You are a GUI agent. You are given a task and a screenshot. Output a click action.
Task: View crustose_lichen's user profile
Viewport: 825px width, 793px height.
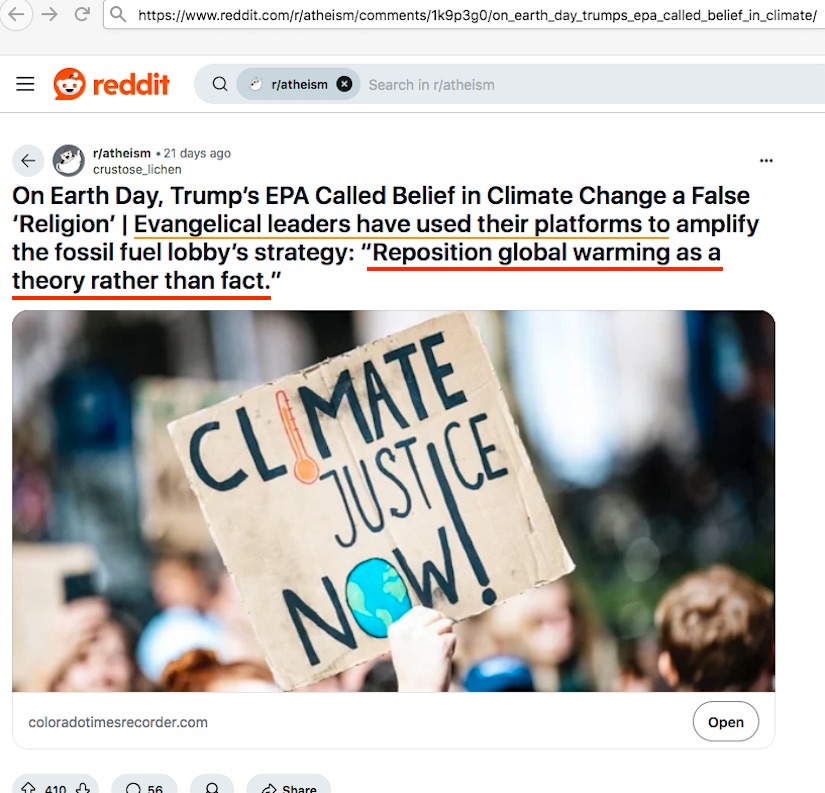pos(137,169)
